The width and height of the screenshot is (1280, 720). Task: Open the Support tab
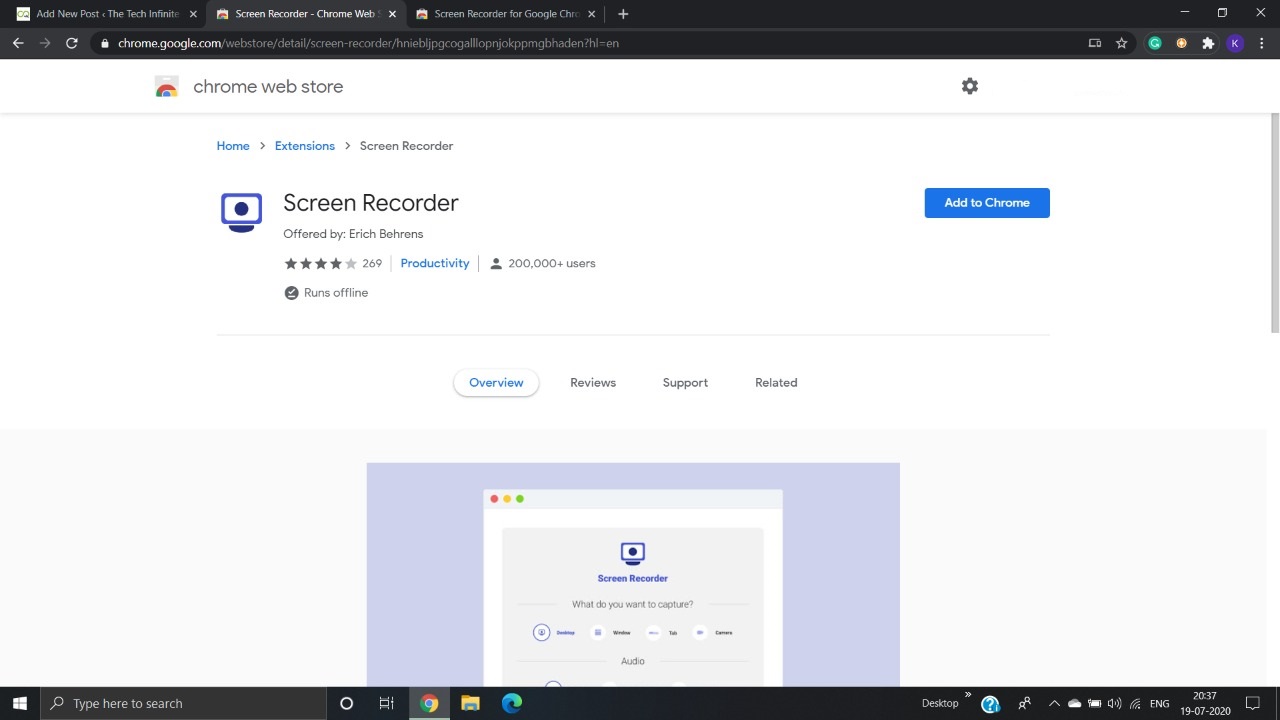(685, 383)
